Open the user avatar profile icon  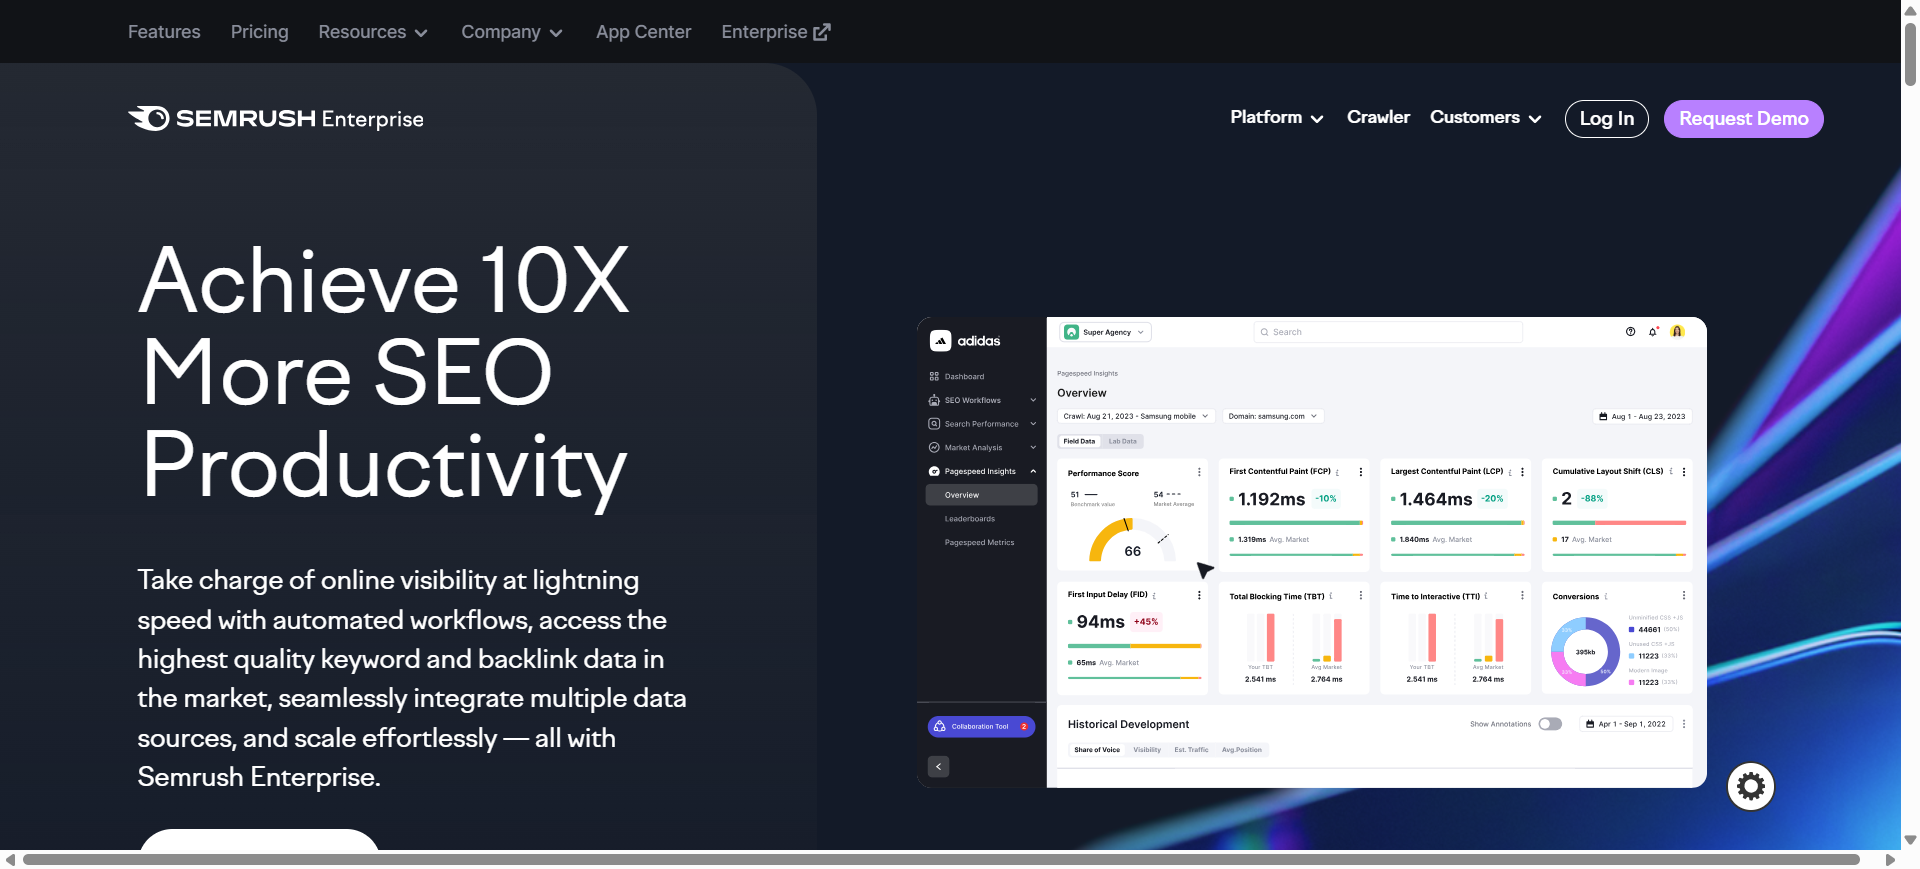tap(1678, 332)
